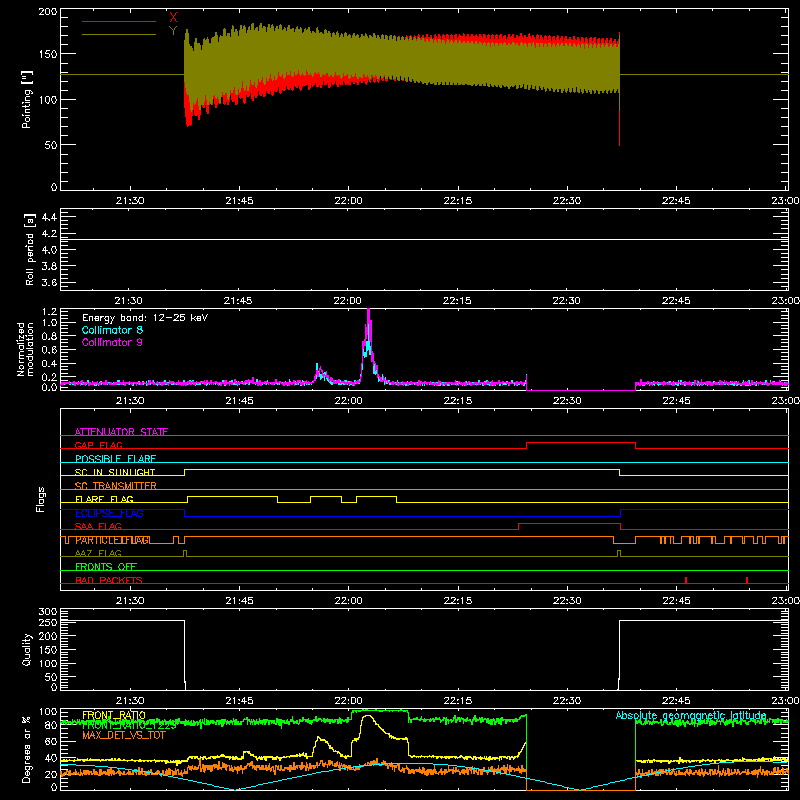Click the white horizontal roll period line
800x800 pixels.
[x=424, y=239]
